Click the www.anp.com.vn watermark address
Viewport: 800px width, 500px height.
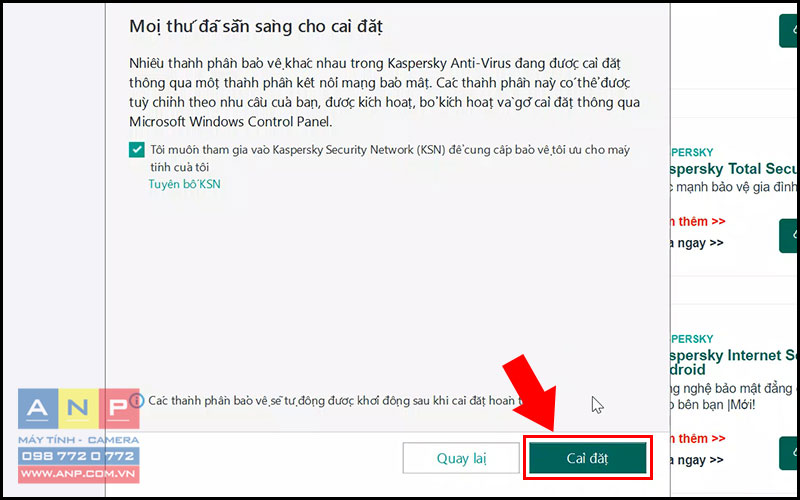[79, 474]
